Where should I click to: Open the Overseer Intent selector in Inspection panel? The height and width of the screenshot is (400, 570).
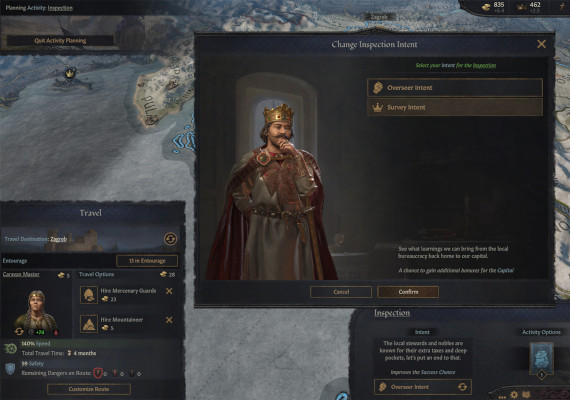[422, 387]
